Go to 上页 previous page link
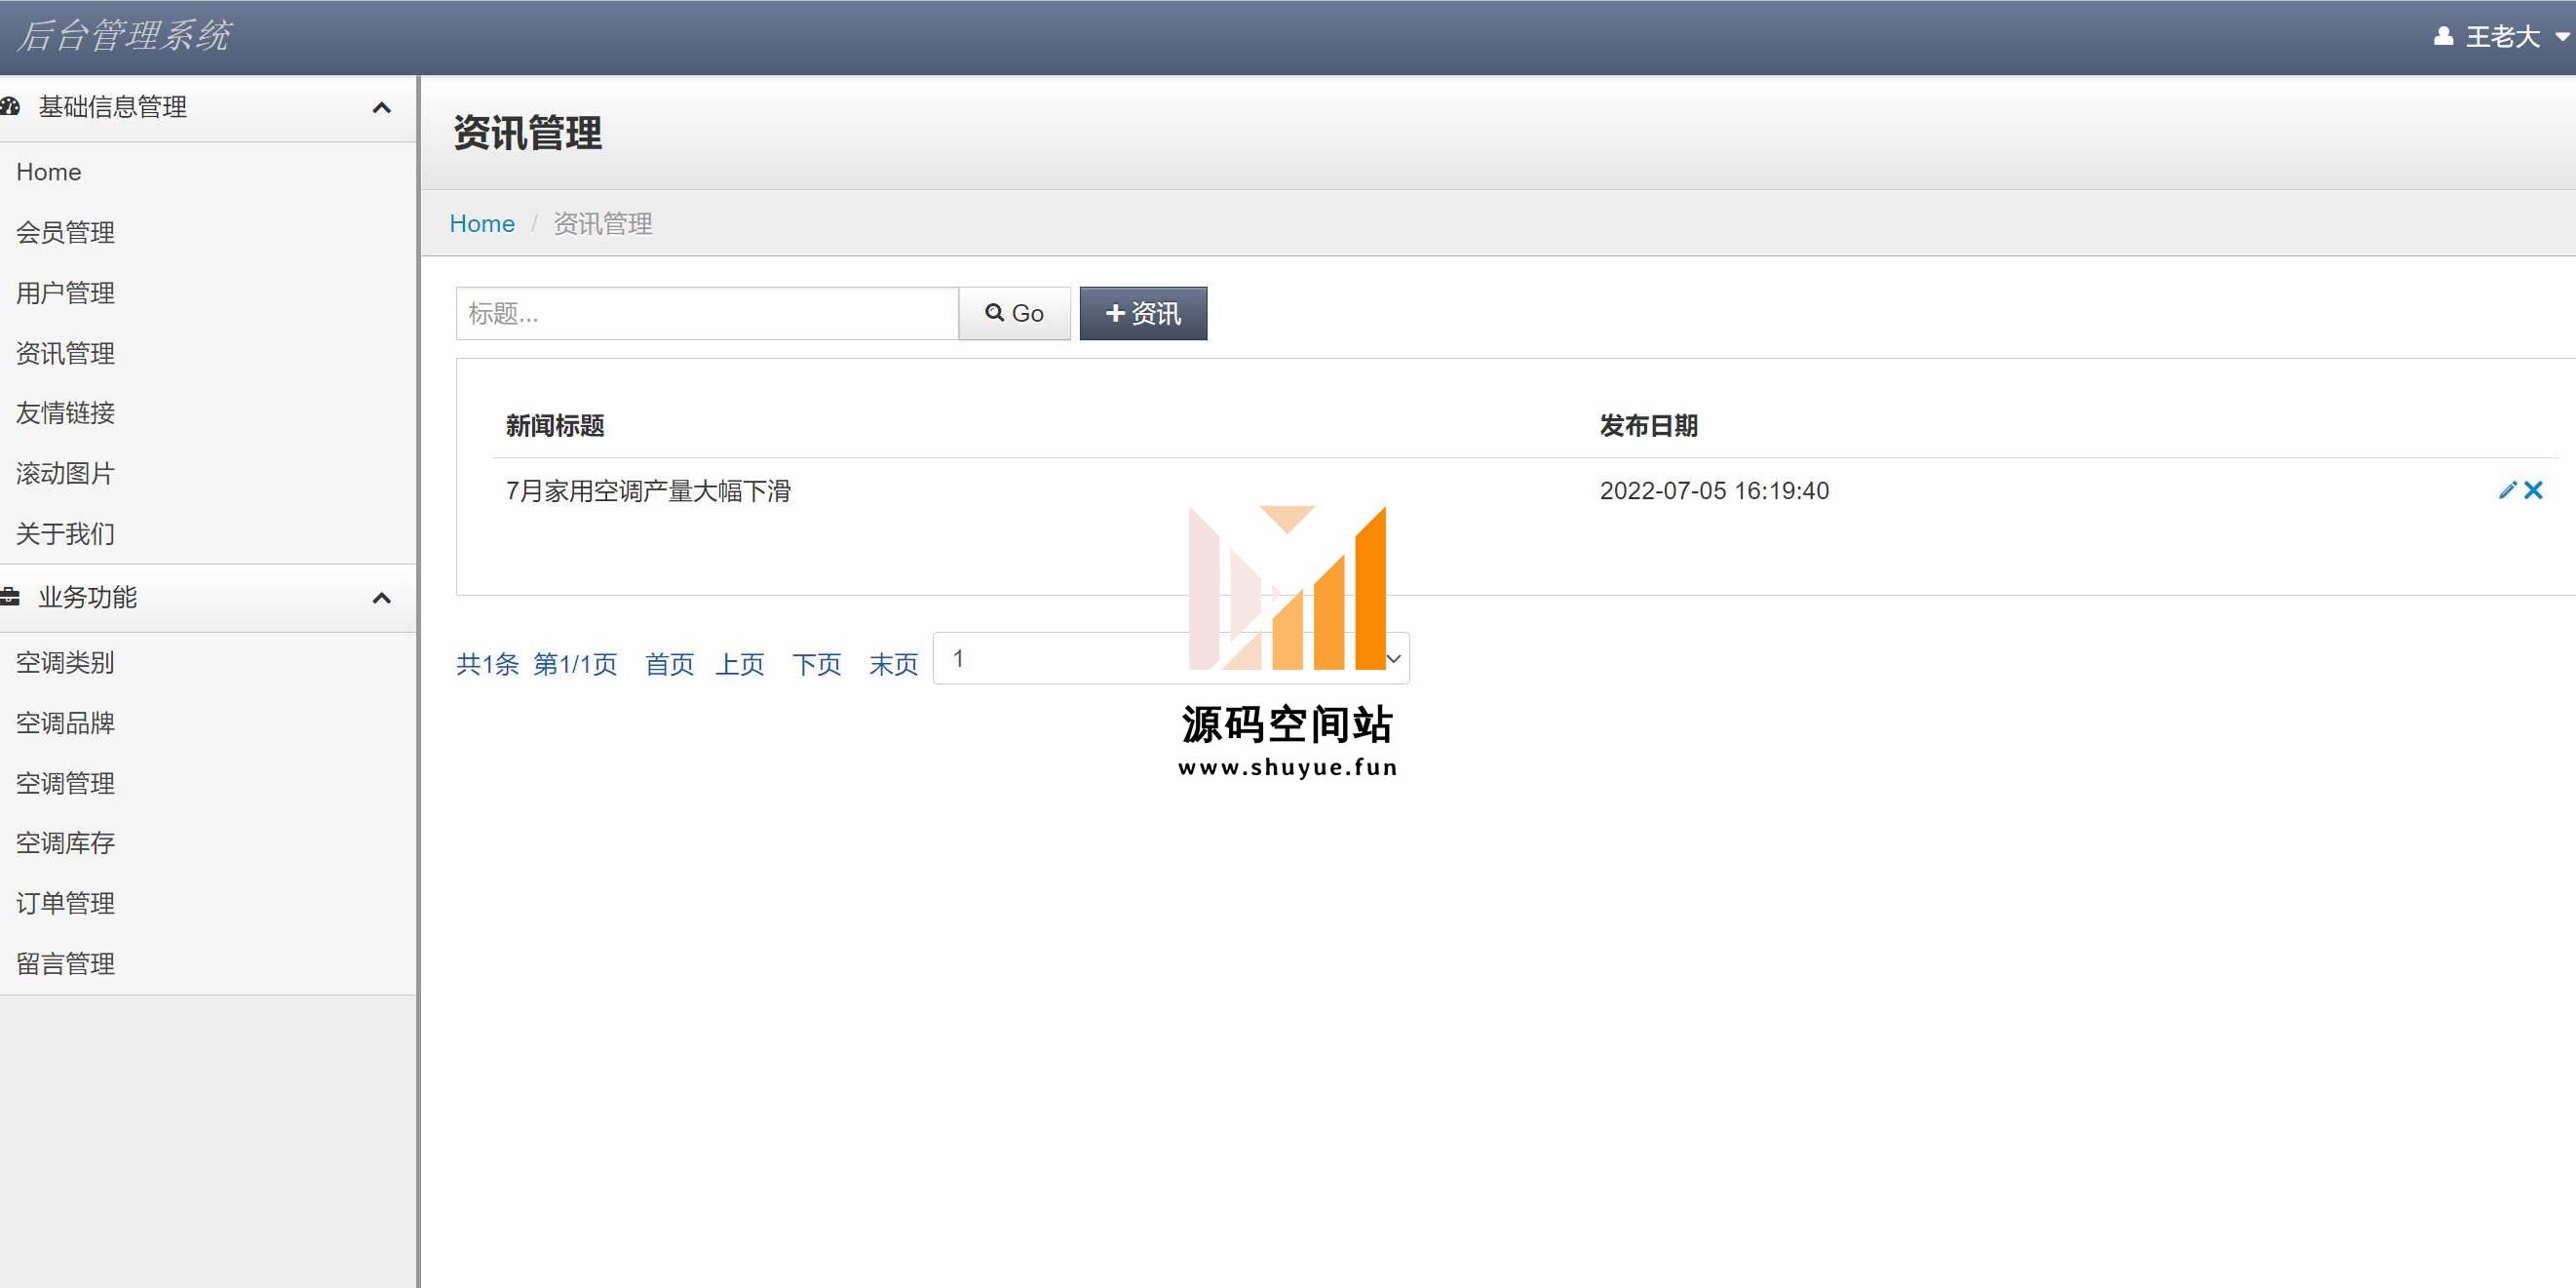 pyautogui.click(x=740, y=664)
